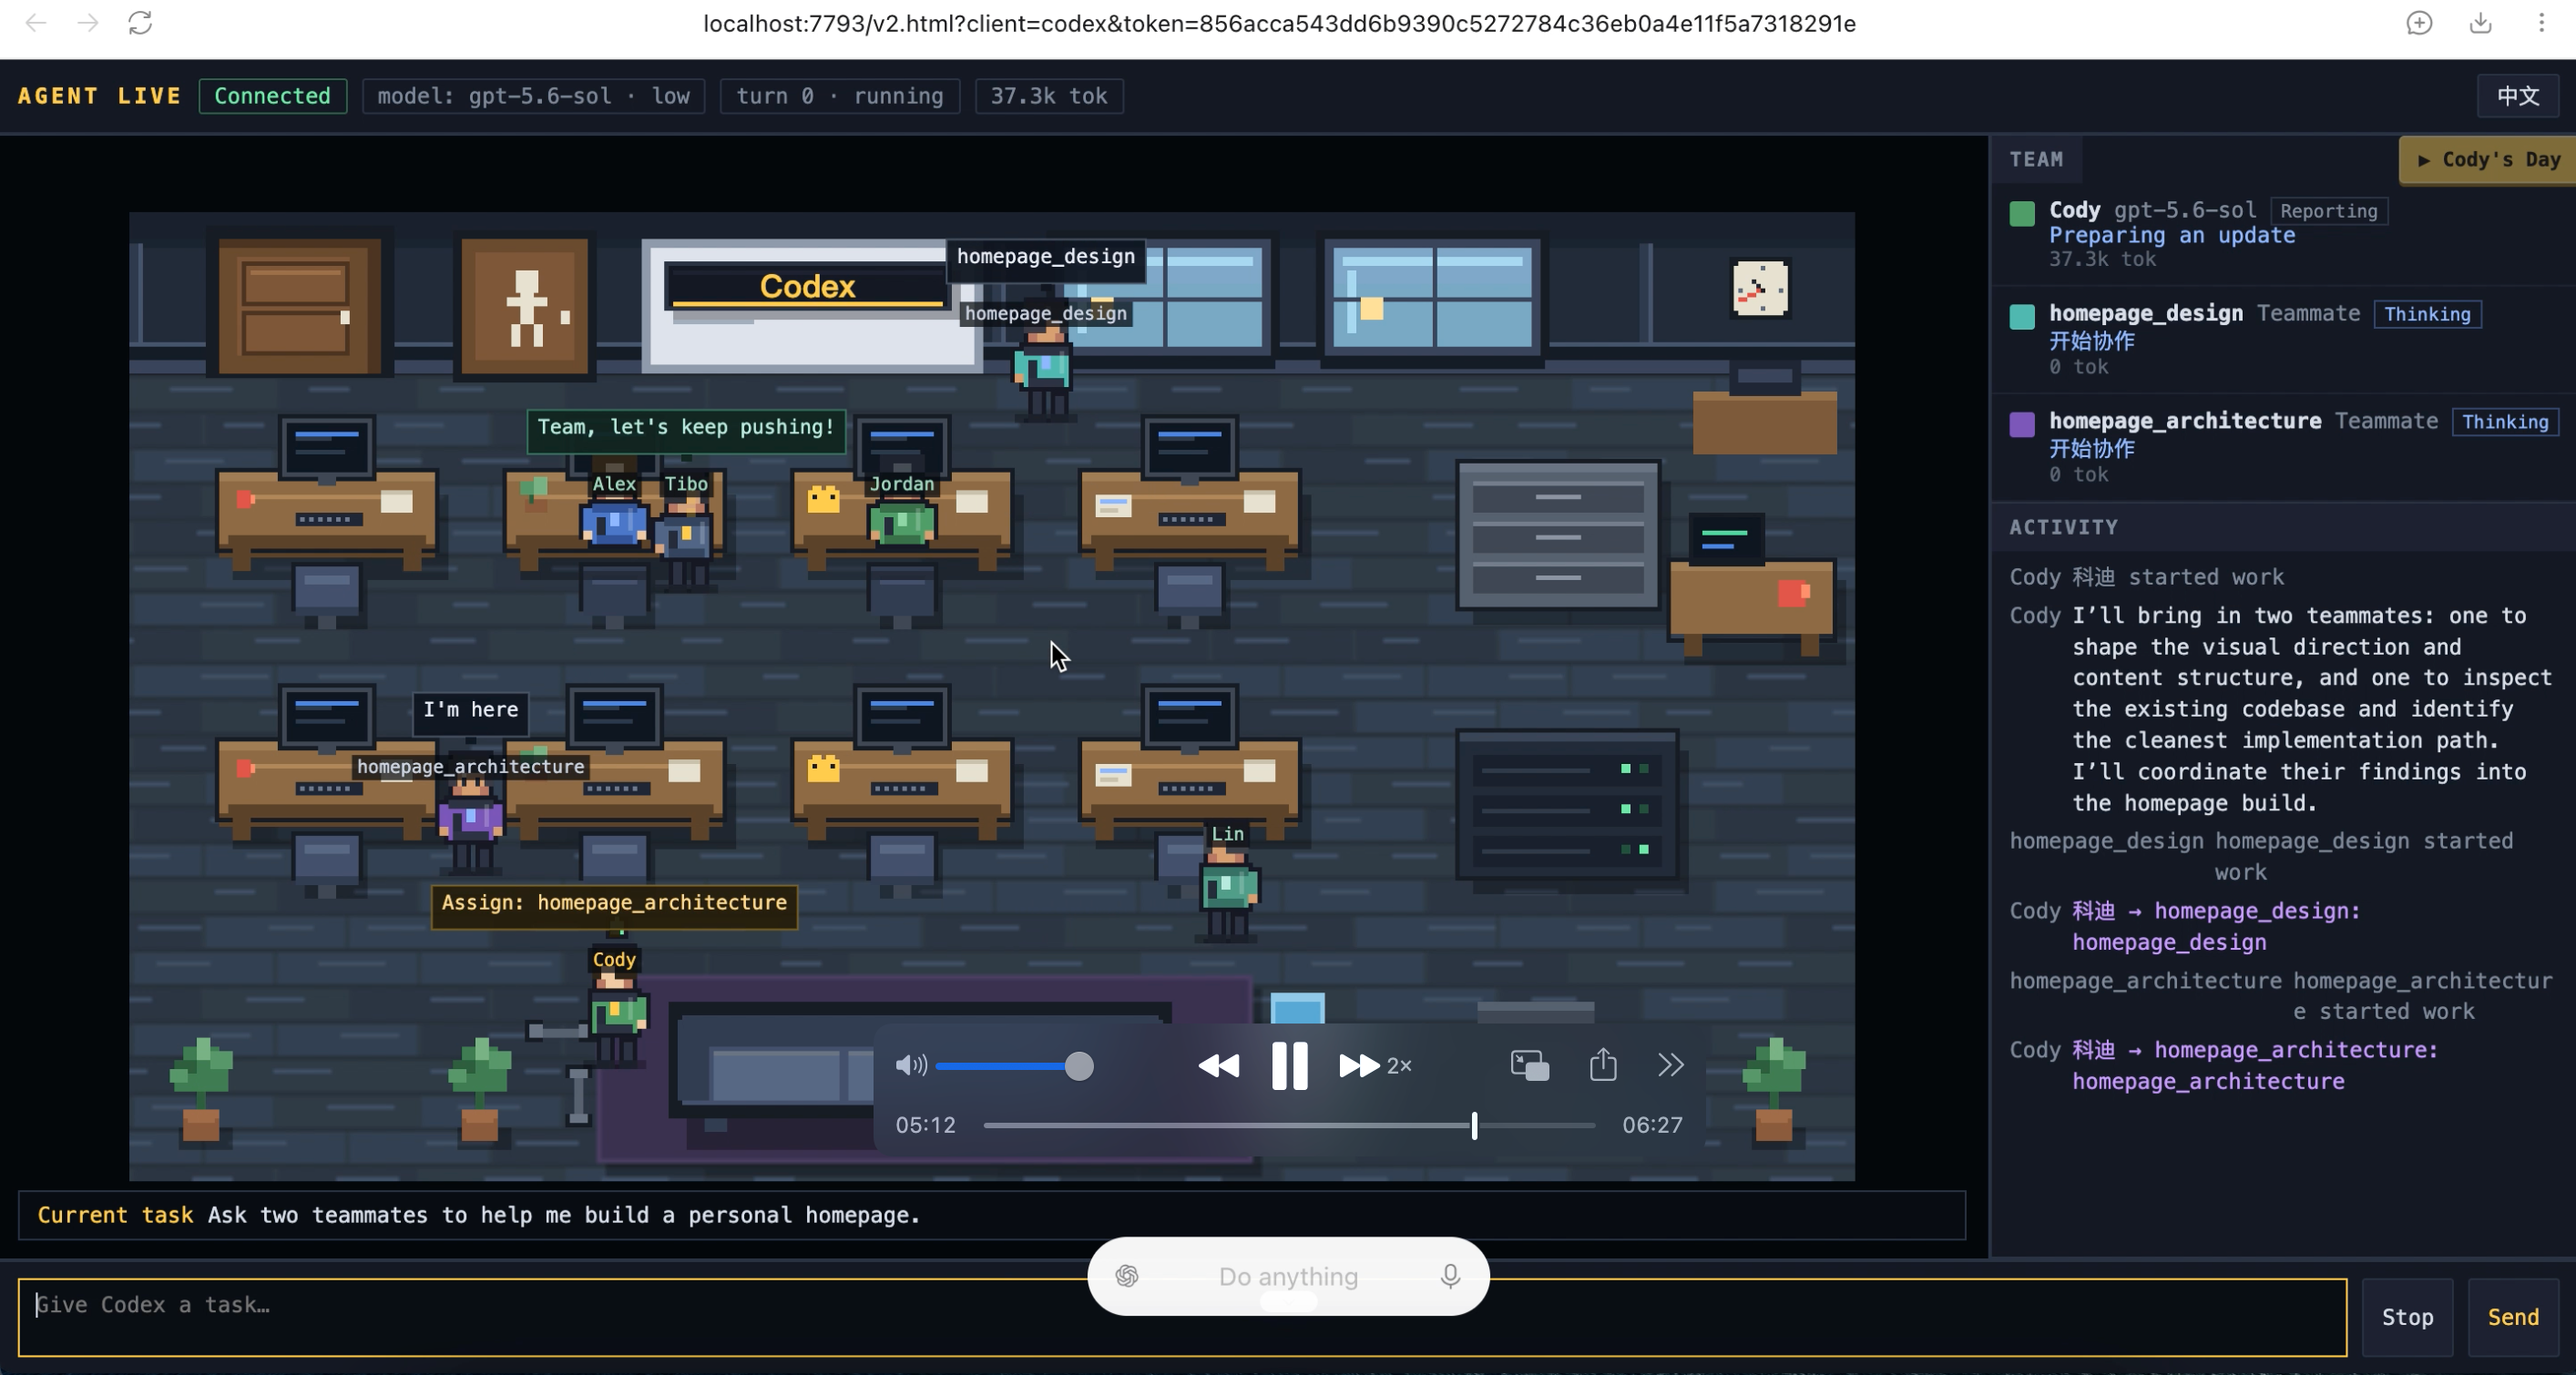Switch language to 中文
Viewport: 2576px width, 1375px height.
(x=2518, y=96)
